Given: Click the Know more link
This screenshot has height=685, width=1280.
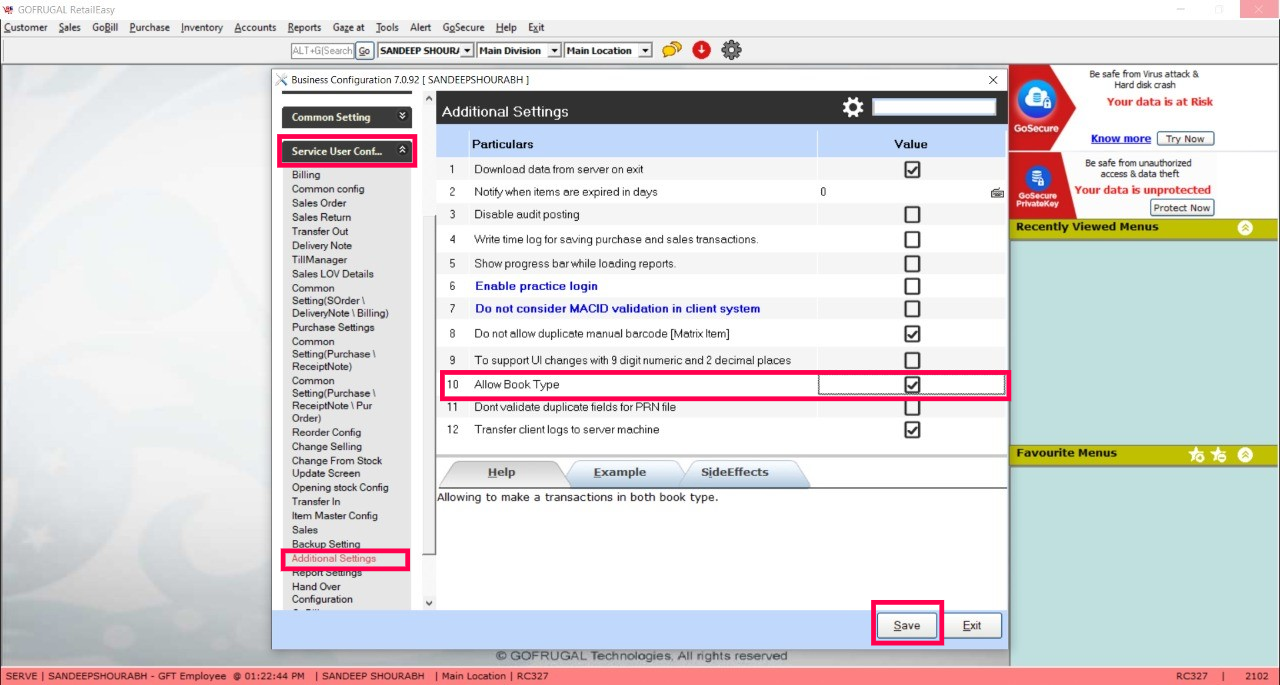Looking at the screenshot, I should [x=1120, y=139].
